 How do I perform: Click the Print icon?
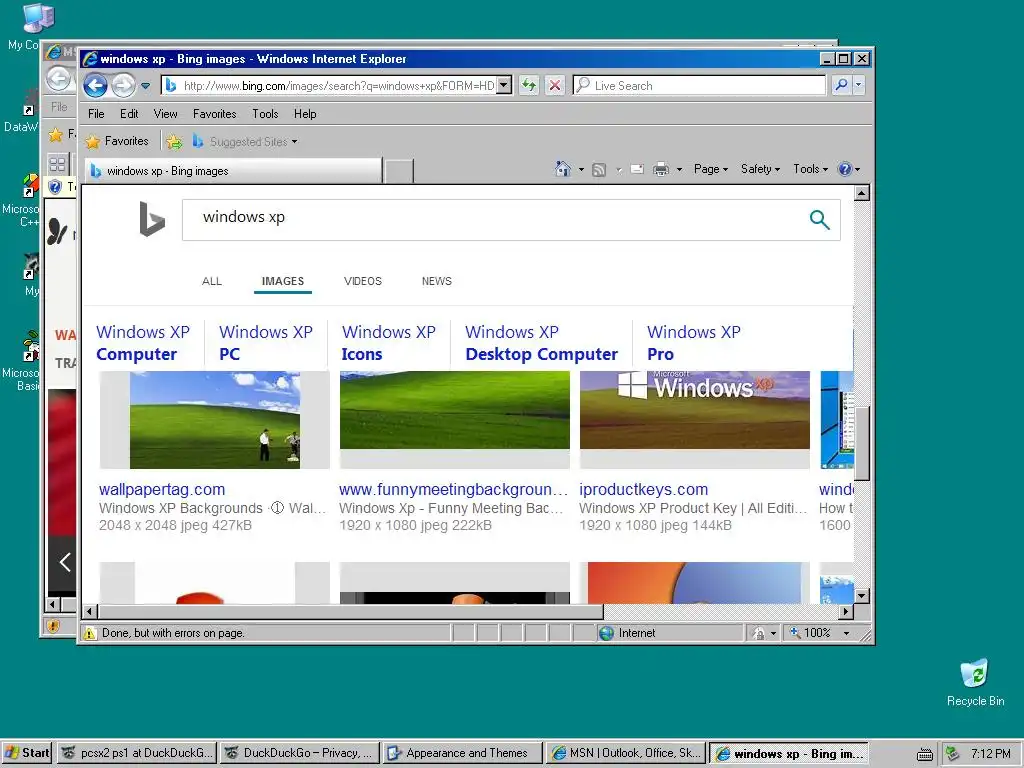click(x=661, y=170)
